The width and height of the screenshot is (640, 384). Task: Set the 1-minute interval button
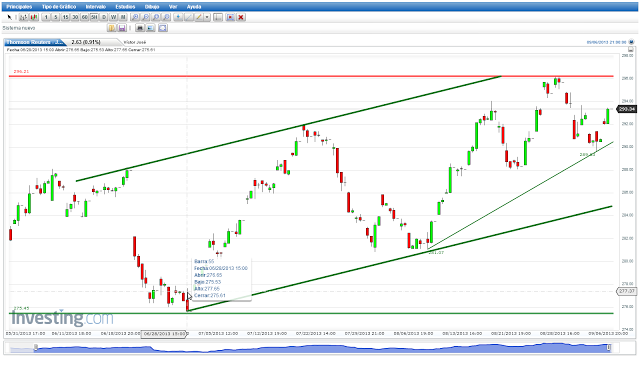click(x=46, y=17)
